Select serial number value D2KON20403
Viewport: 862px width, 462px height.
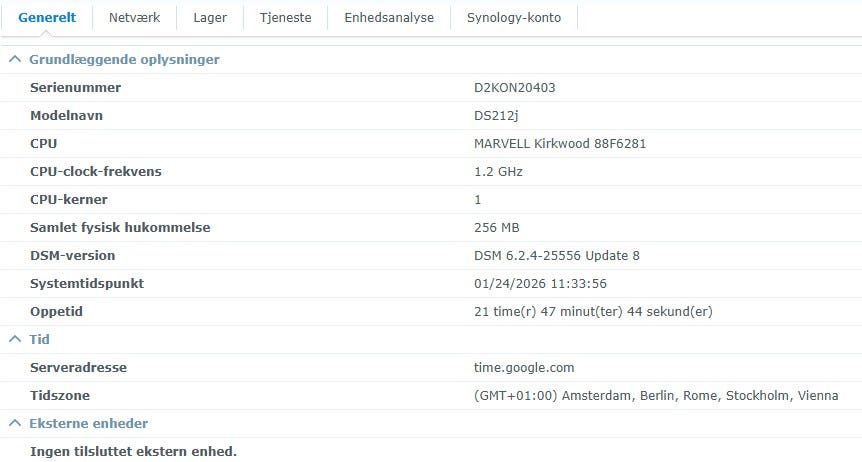pos(515,87)
